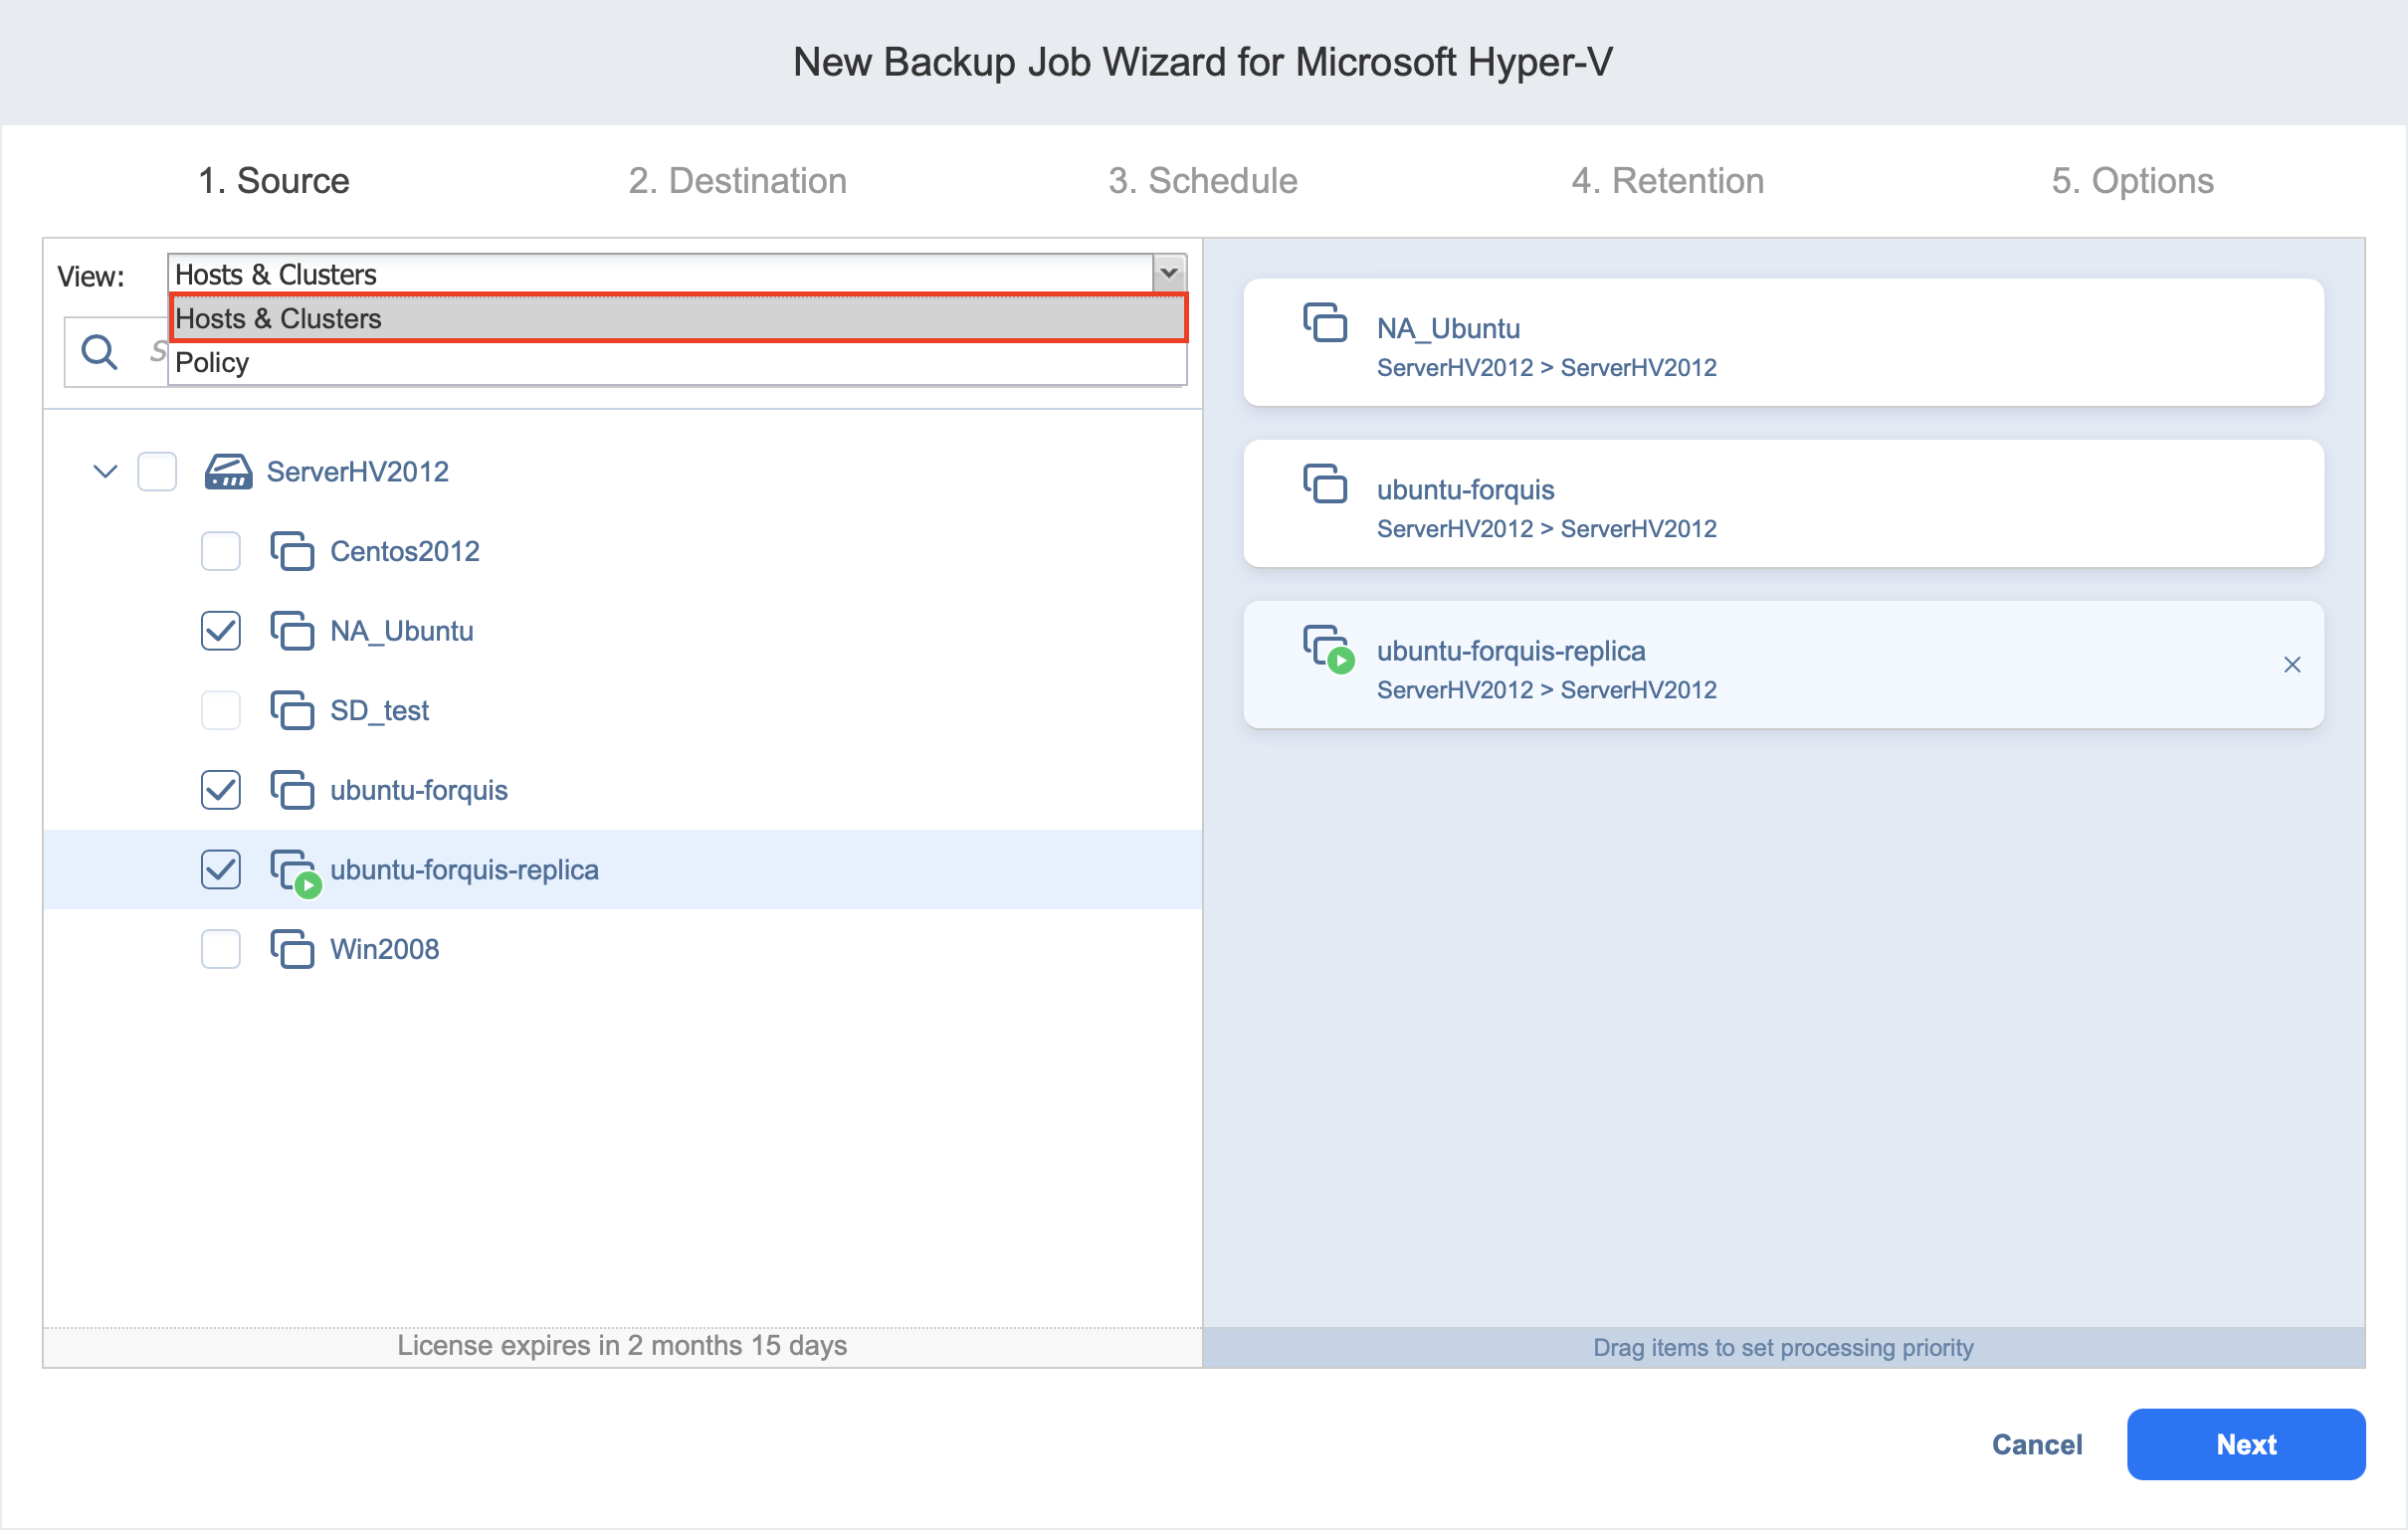Image resolution: width=2408 pixels, height=1530 pixels.
Task: Enable the Win2008 checkbox
Action: tap(220, 950)
